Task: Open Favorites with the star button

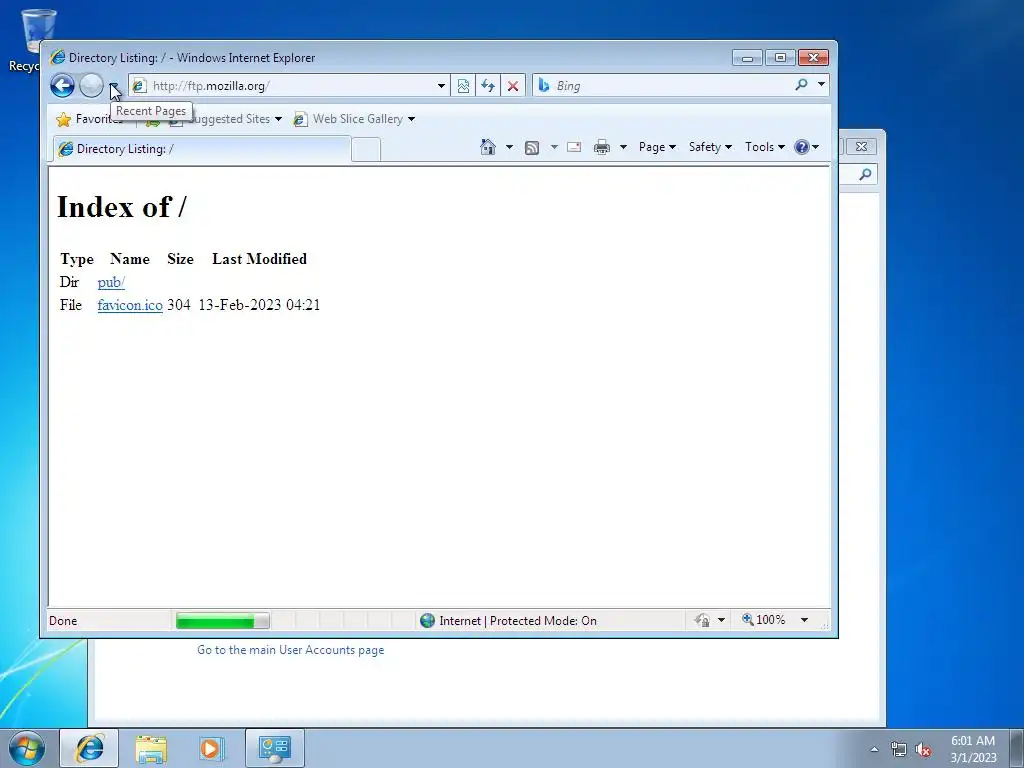Action: (89, 119)
